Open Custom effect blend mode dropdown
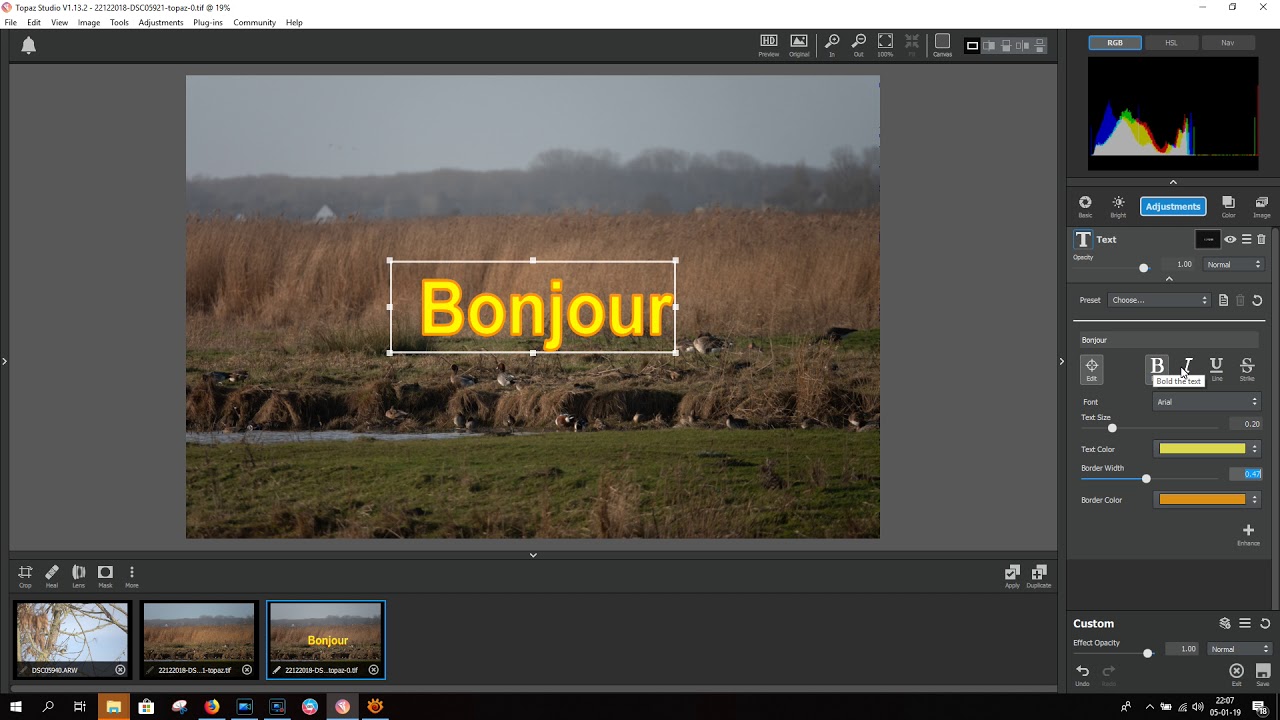 (x=1239, y=649)
